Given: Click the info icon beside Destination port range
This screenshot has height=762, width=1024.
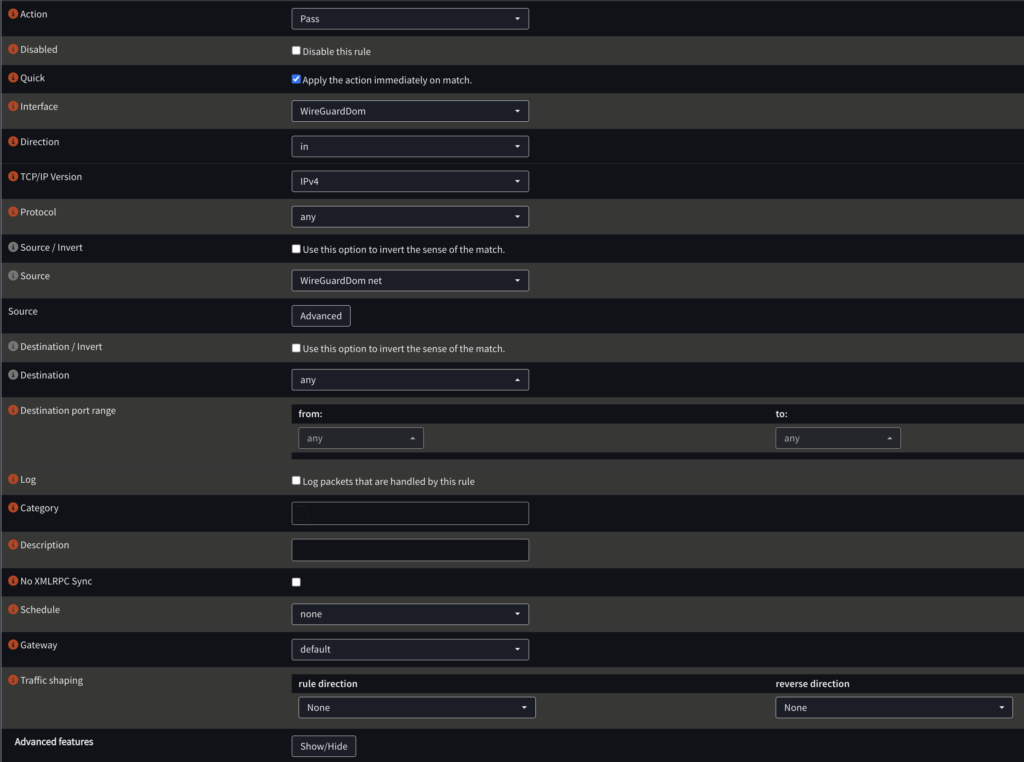Looking at the screenshot, I should coord(13,411).
